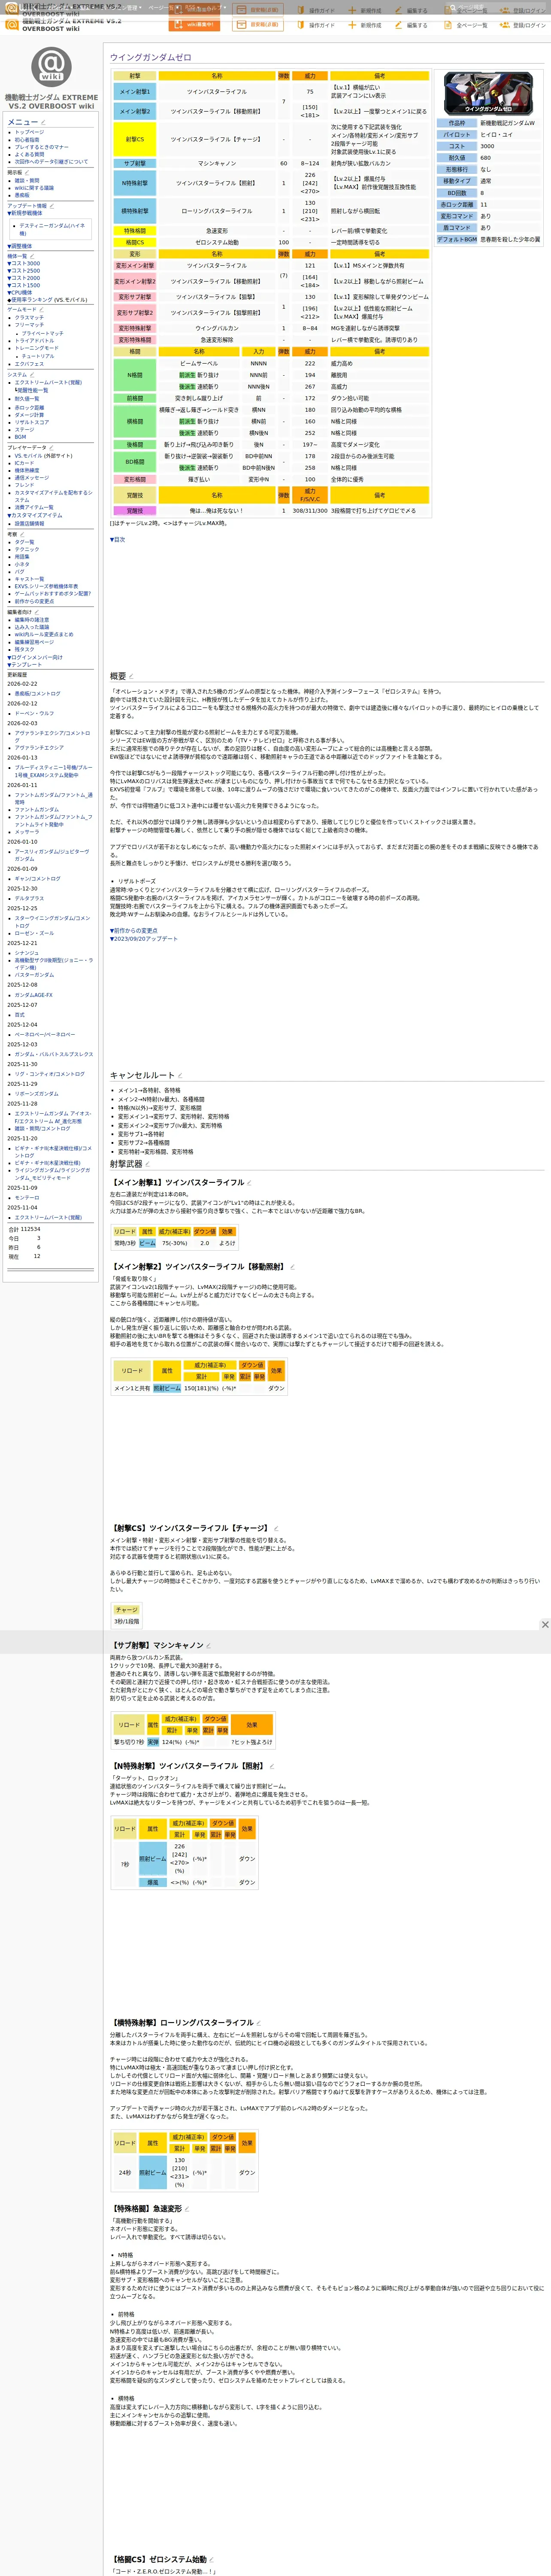
Task: Open the BGM sidebar link
Action: pyautogui.click(x=20, y=437)
